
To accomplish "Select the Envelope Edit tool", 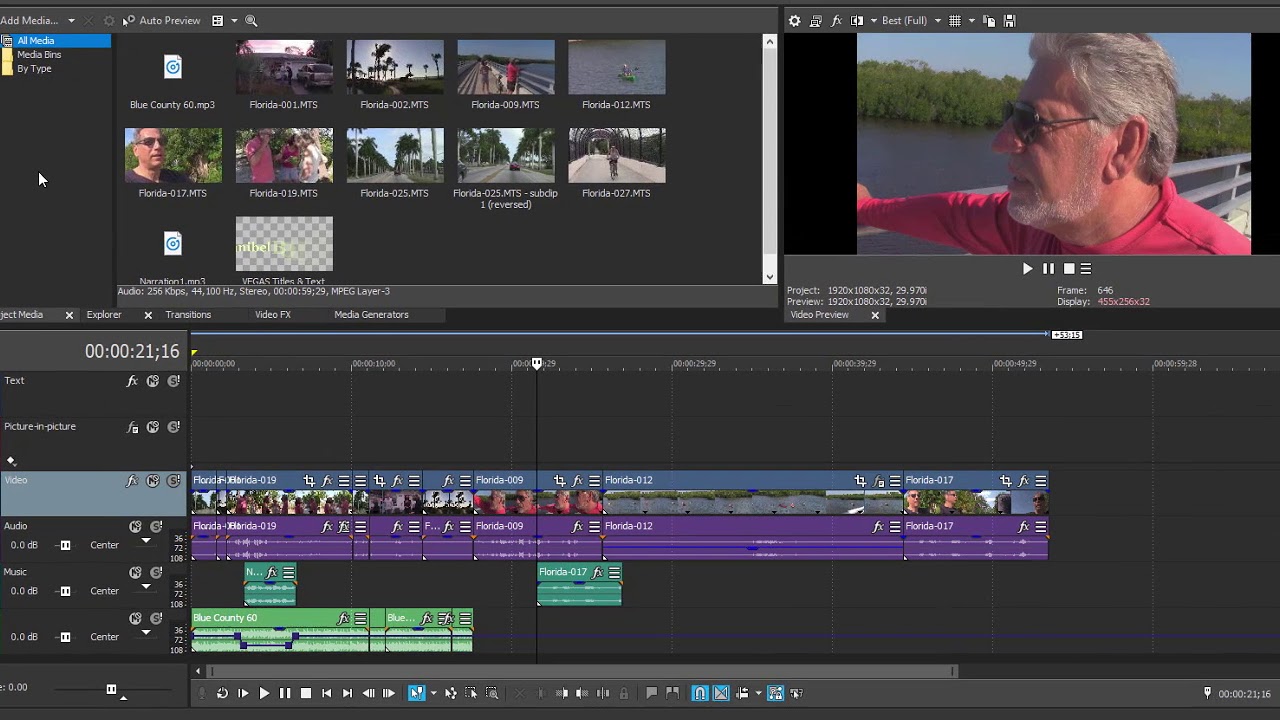I will [451, 693].
